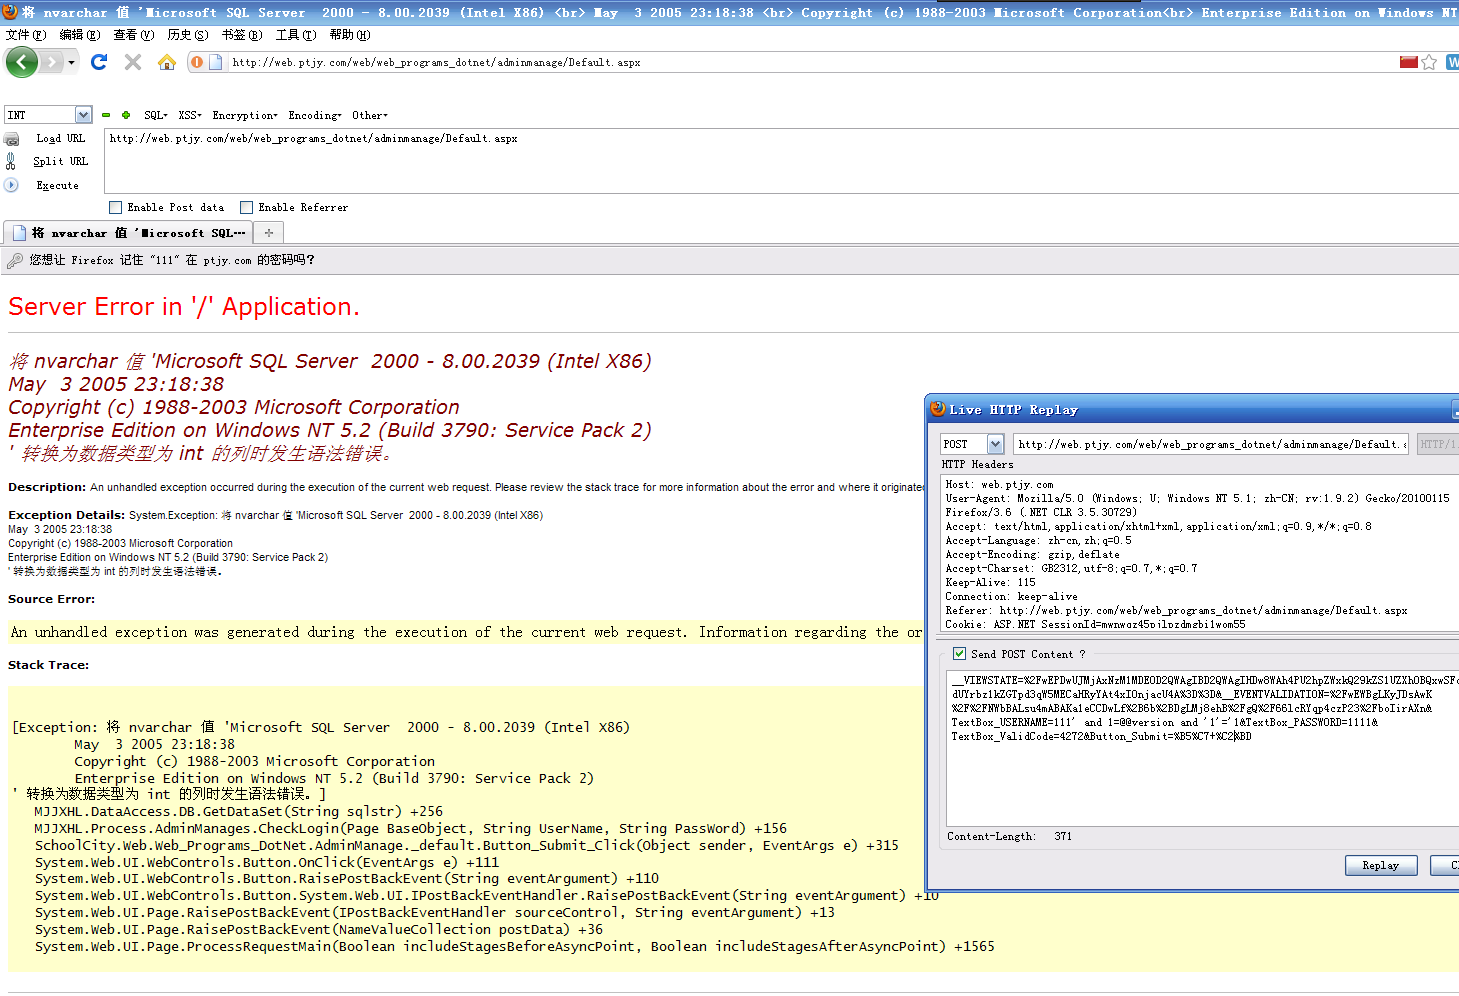The width and height of the screenshot is (1459, 996).
Task: Click the green minus icon in HackBar
Action: pos(106,115)
